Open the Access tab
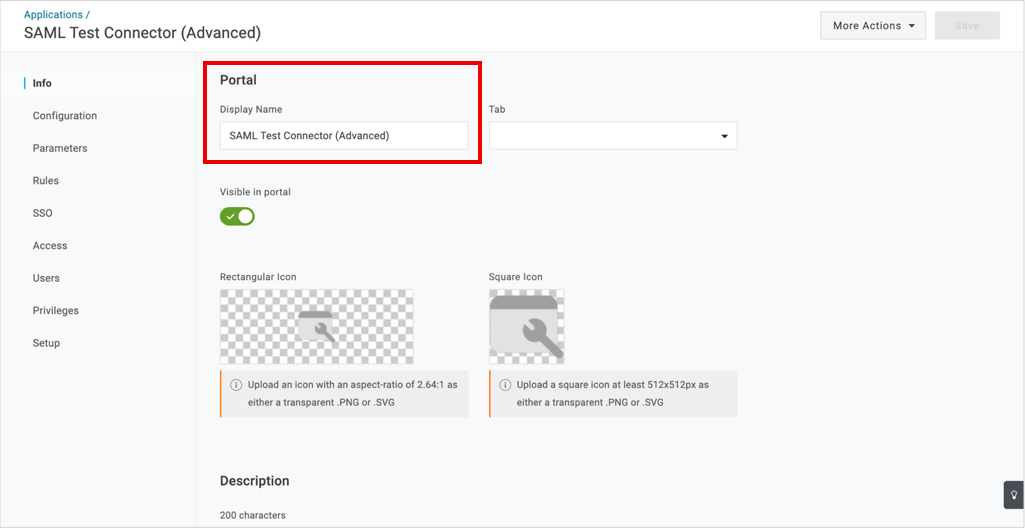This screenshot has width=1025, height=528. pos(50,246)
